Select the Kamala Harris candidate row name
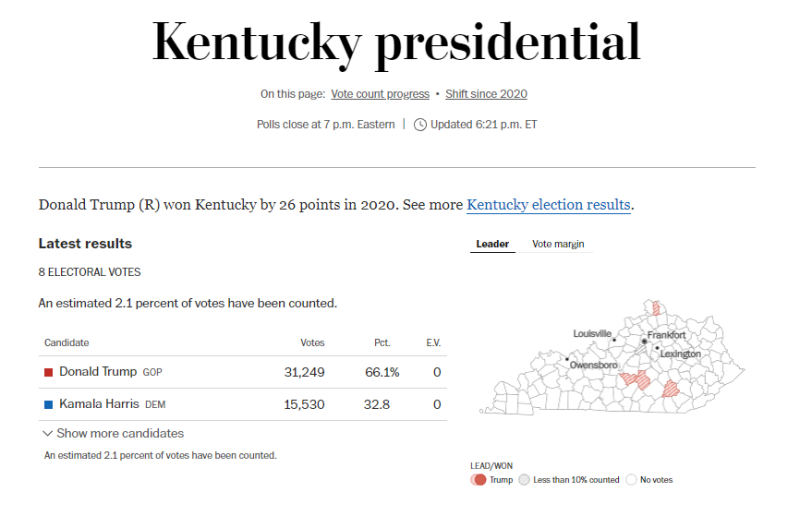 tap(100, 405)
